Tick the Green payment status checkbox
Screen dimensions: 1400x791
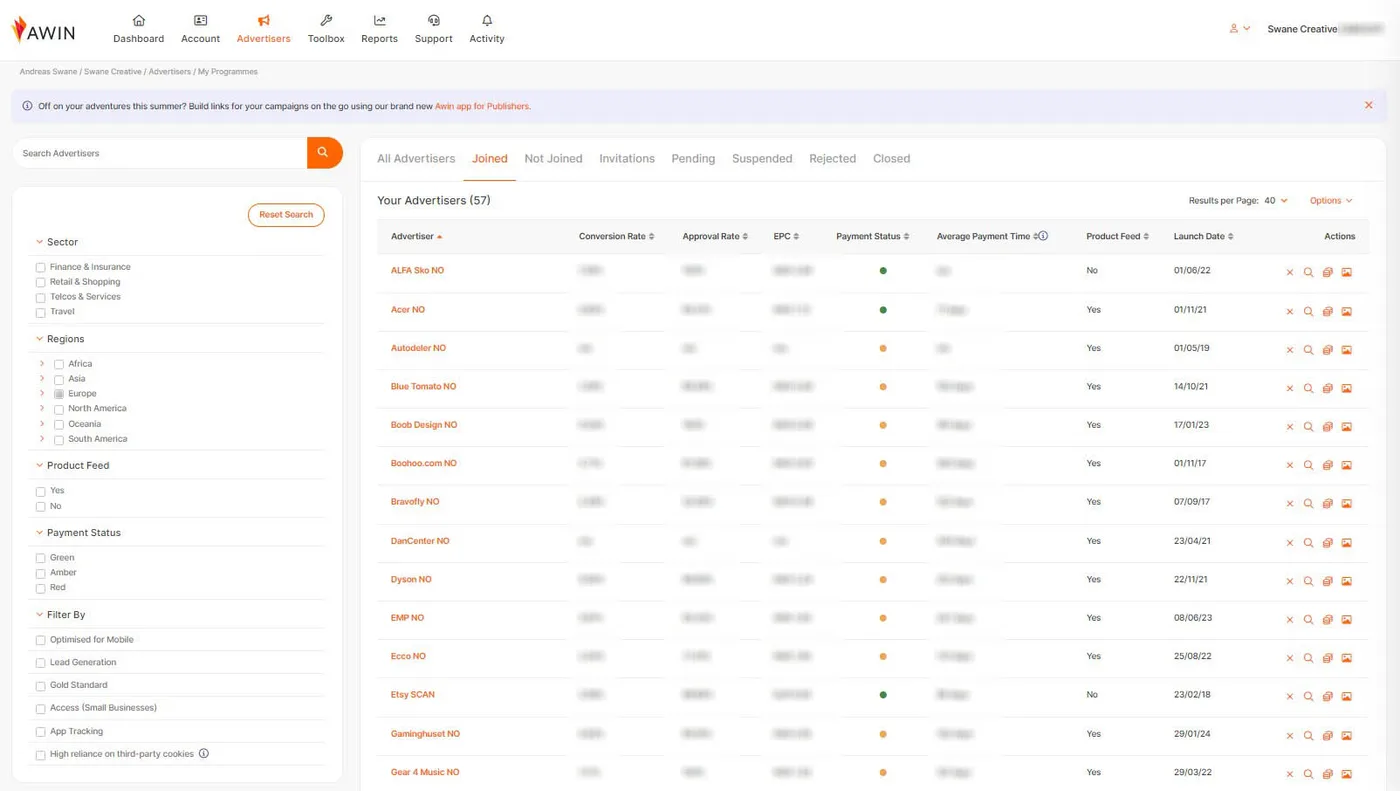40,559
